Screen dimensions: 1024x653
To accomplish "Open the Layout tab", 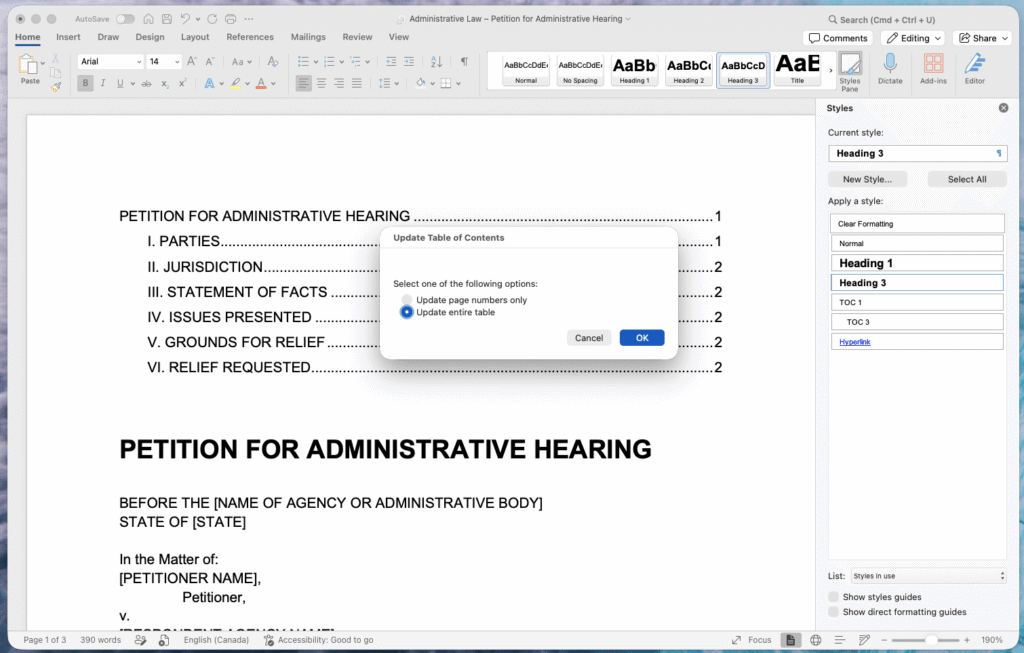I will tap(195, 37).
